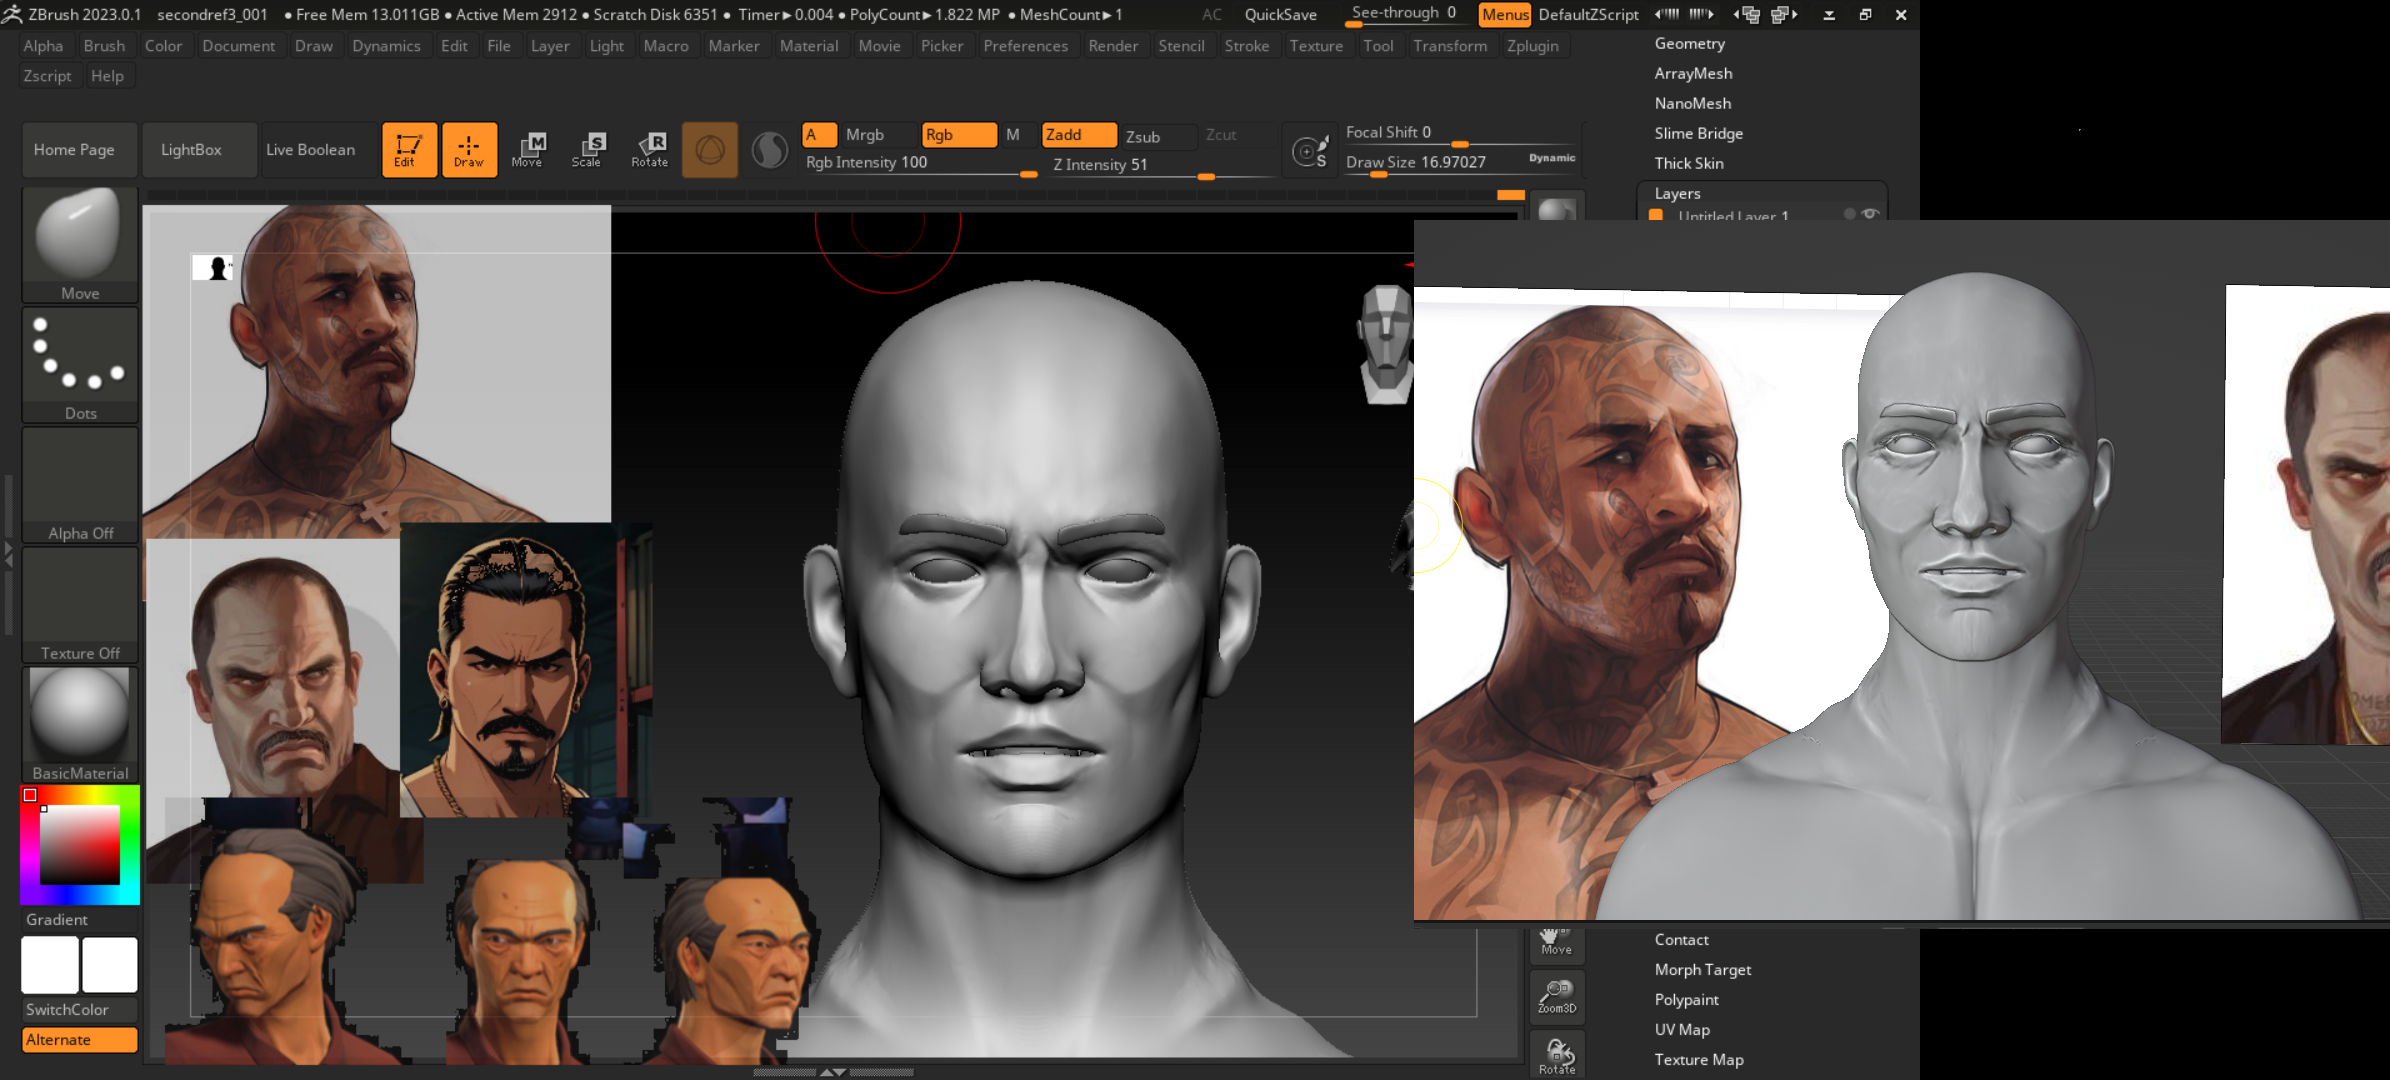Open the Stroke menu

click(x=1246, y=46)
